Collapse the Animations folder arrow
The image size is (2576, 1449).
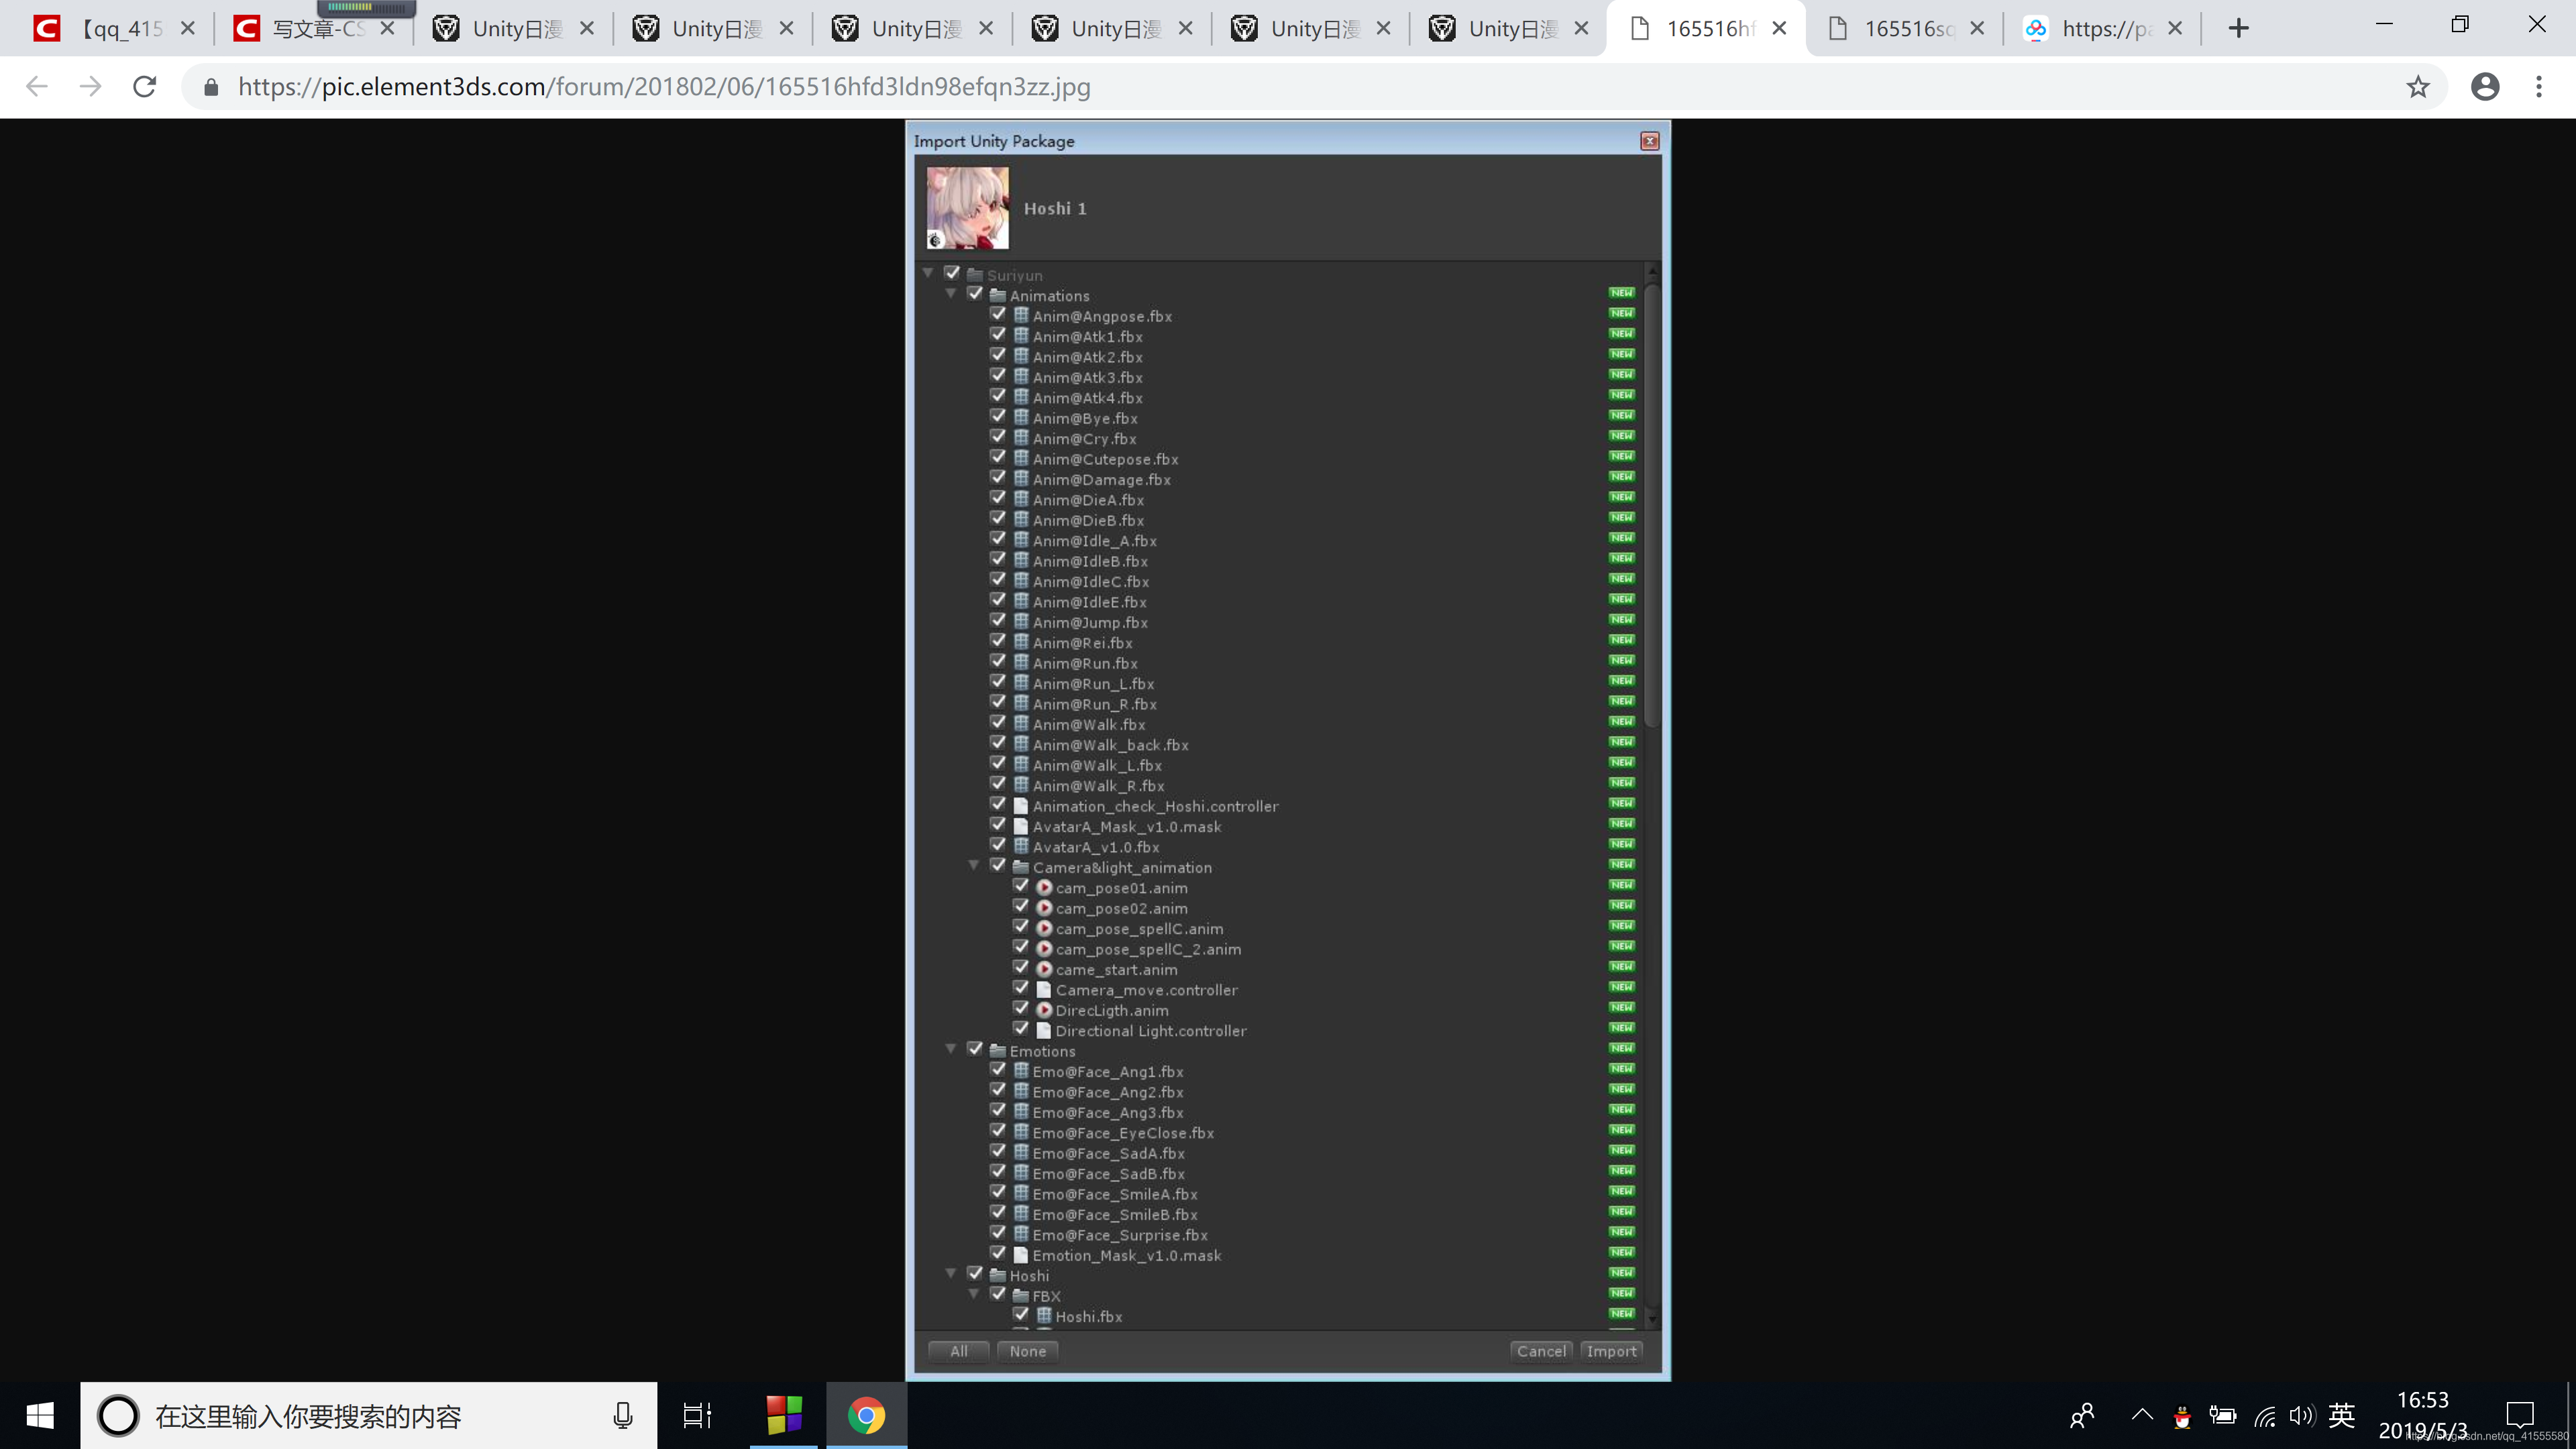(951, 294)
